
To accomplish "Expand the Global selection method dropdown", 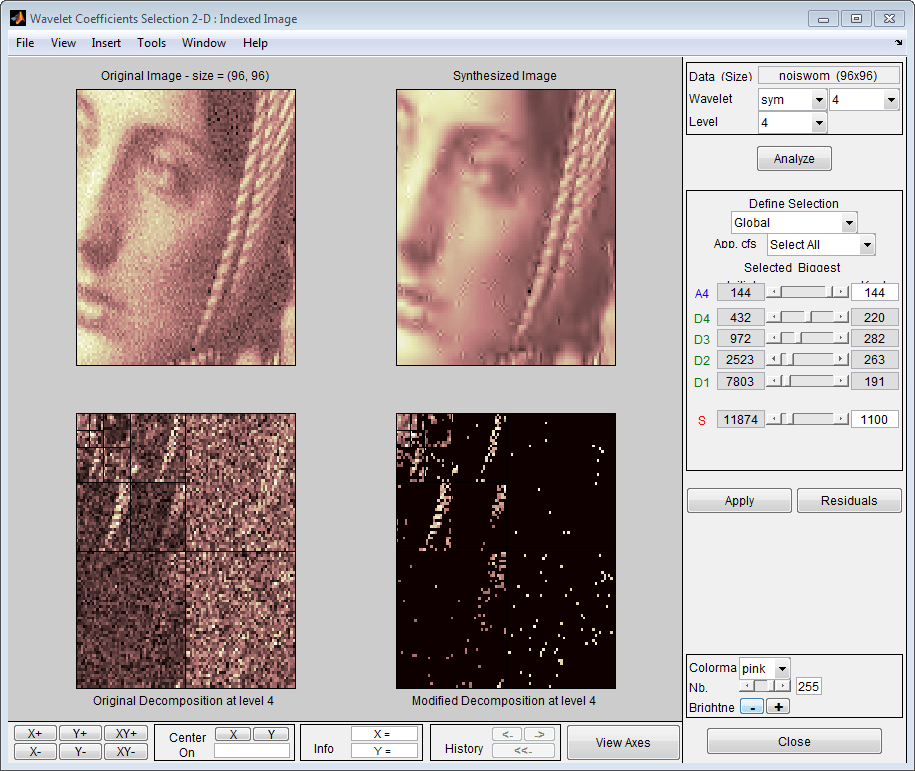I will (793, 223).
